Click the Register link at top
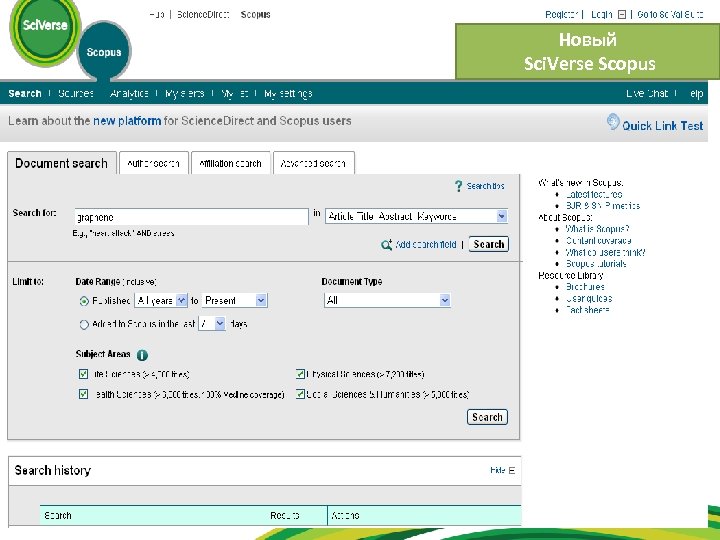720x540 pixels. tap(561, 15)
